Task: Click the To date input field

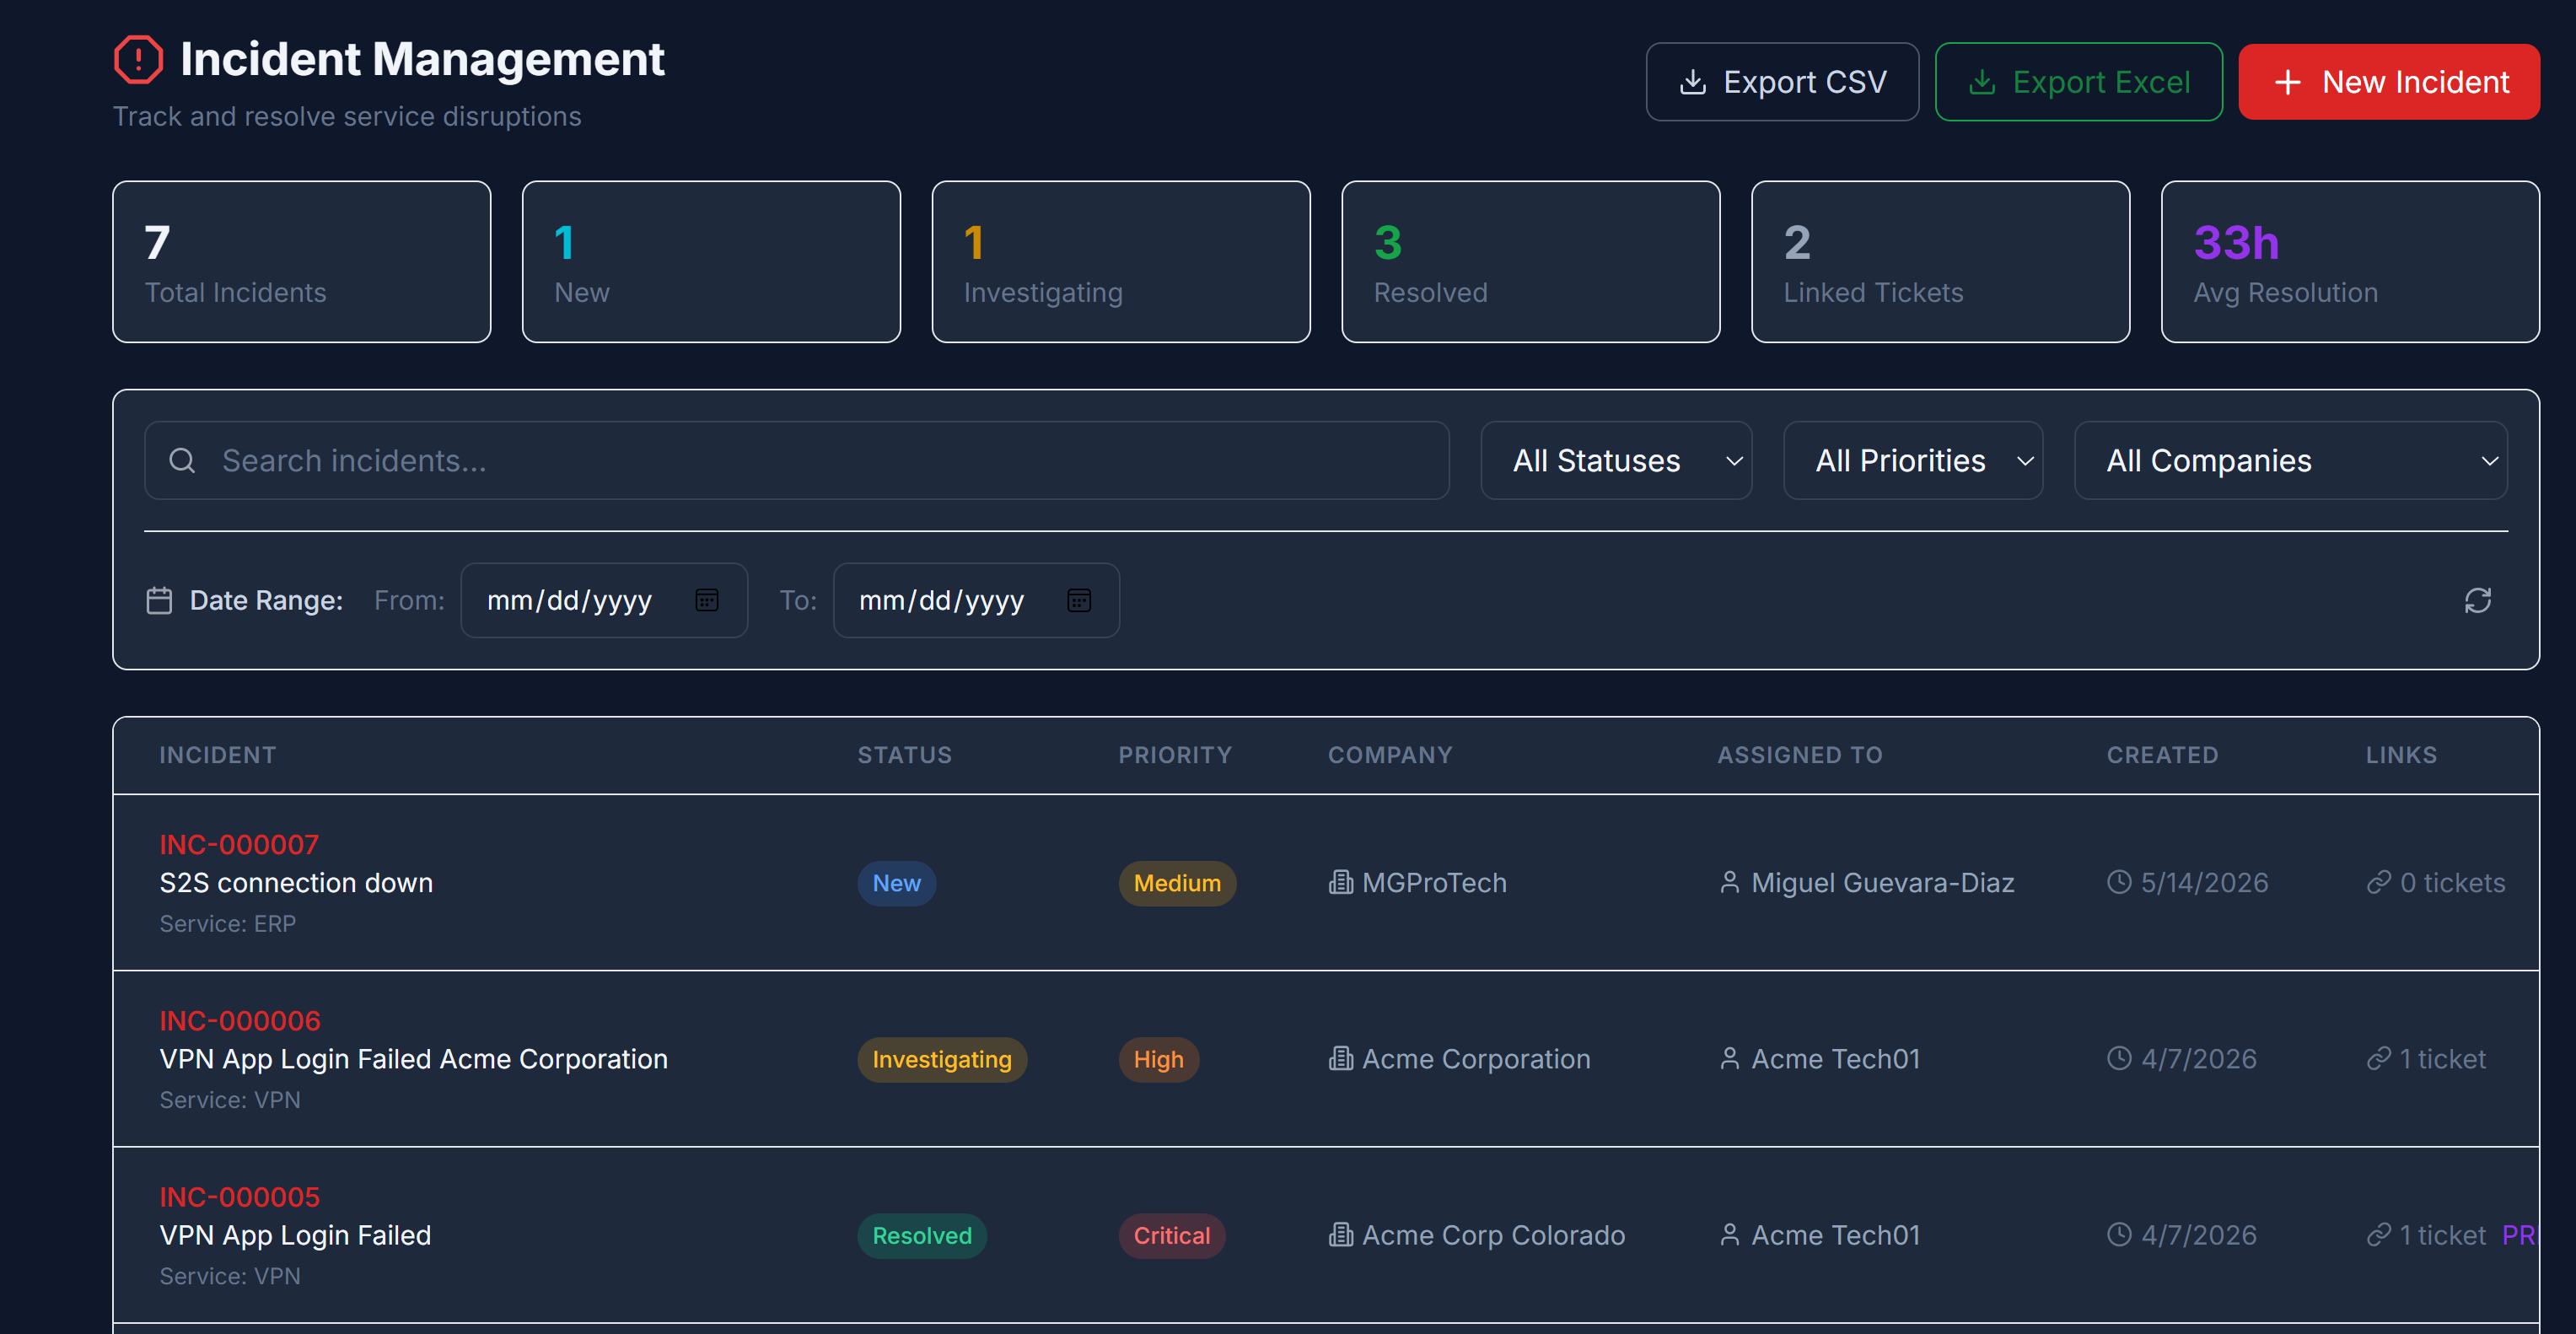Action: (976, 600)
